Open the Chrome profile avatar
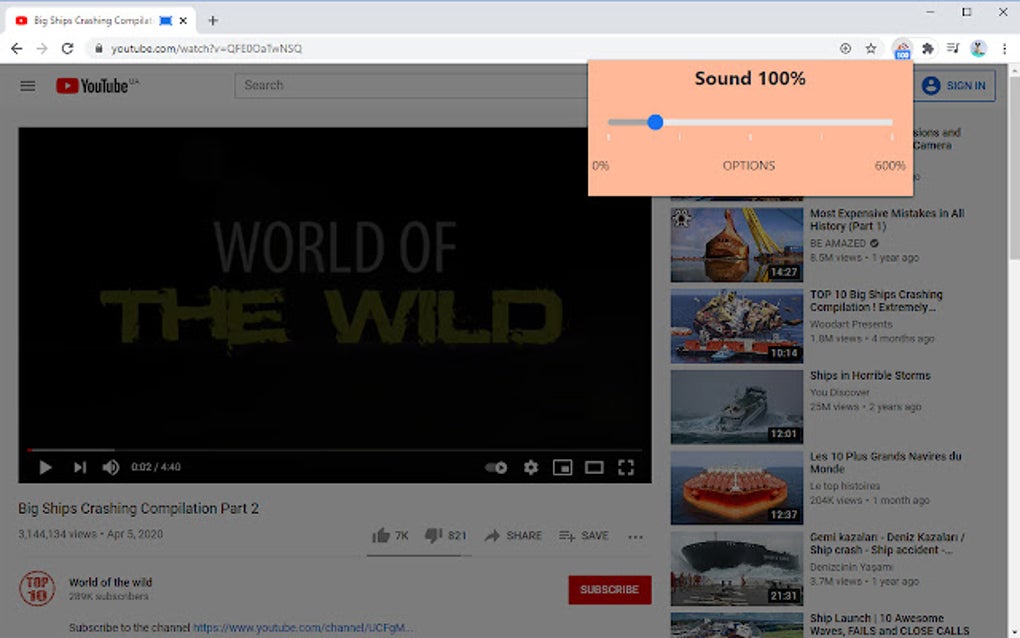Screen dimensions: 1020x638 [x=978, y=48]
